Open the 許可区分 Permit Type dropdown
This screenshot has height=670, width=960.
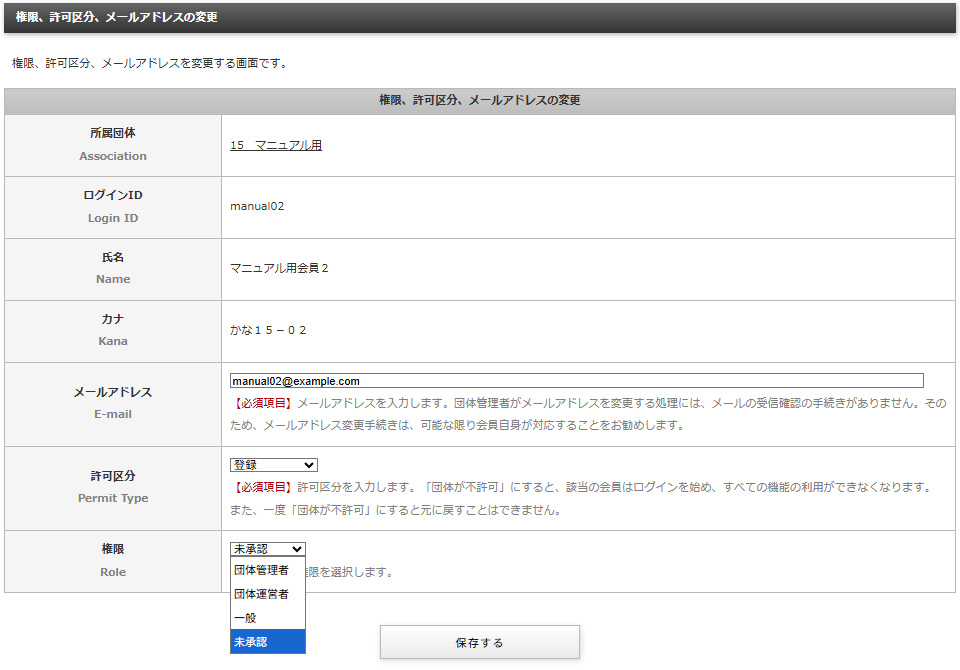point(272,464)
